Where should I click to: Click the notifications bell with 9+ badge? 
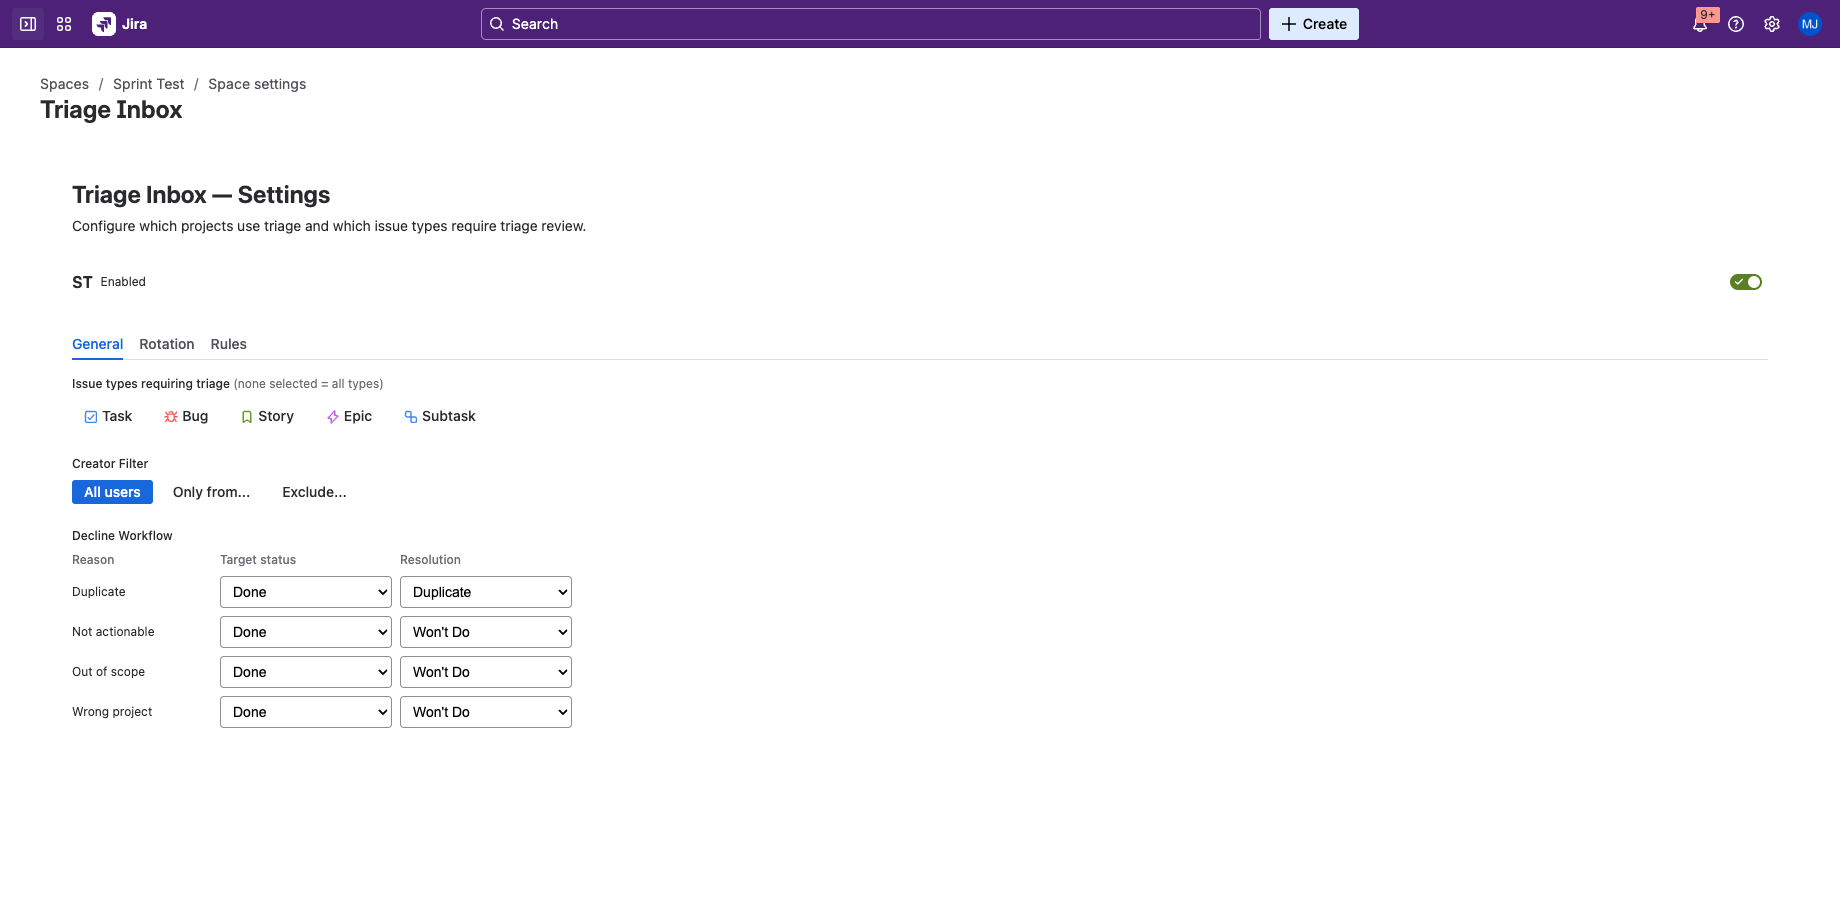[1701, 23]
